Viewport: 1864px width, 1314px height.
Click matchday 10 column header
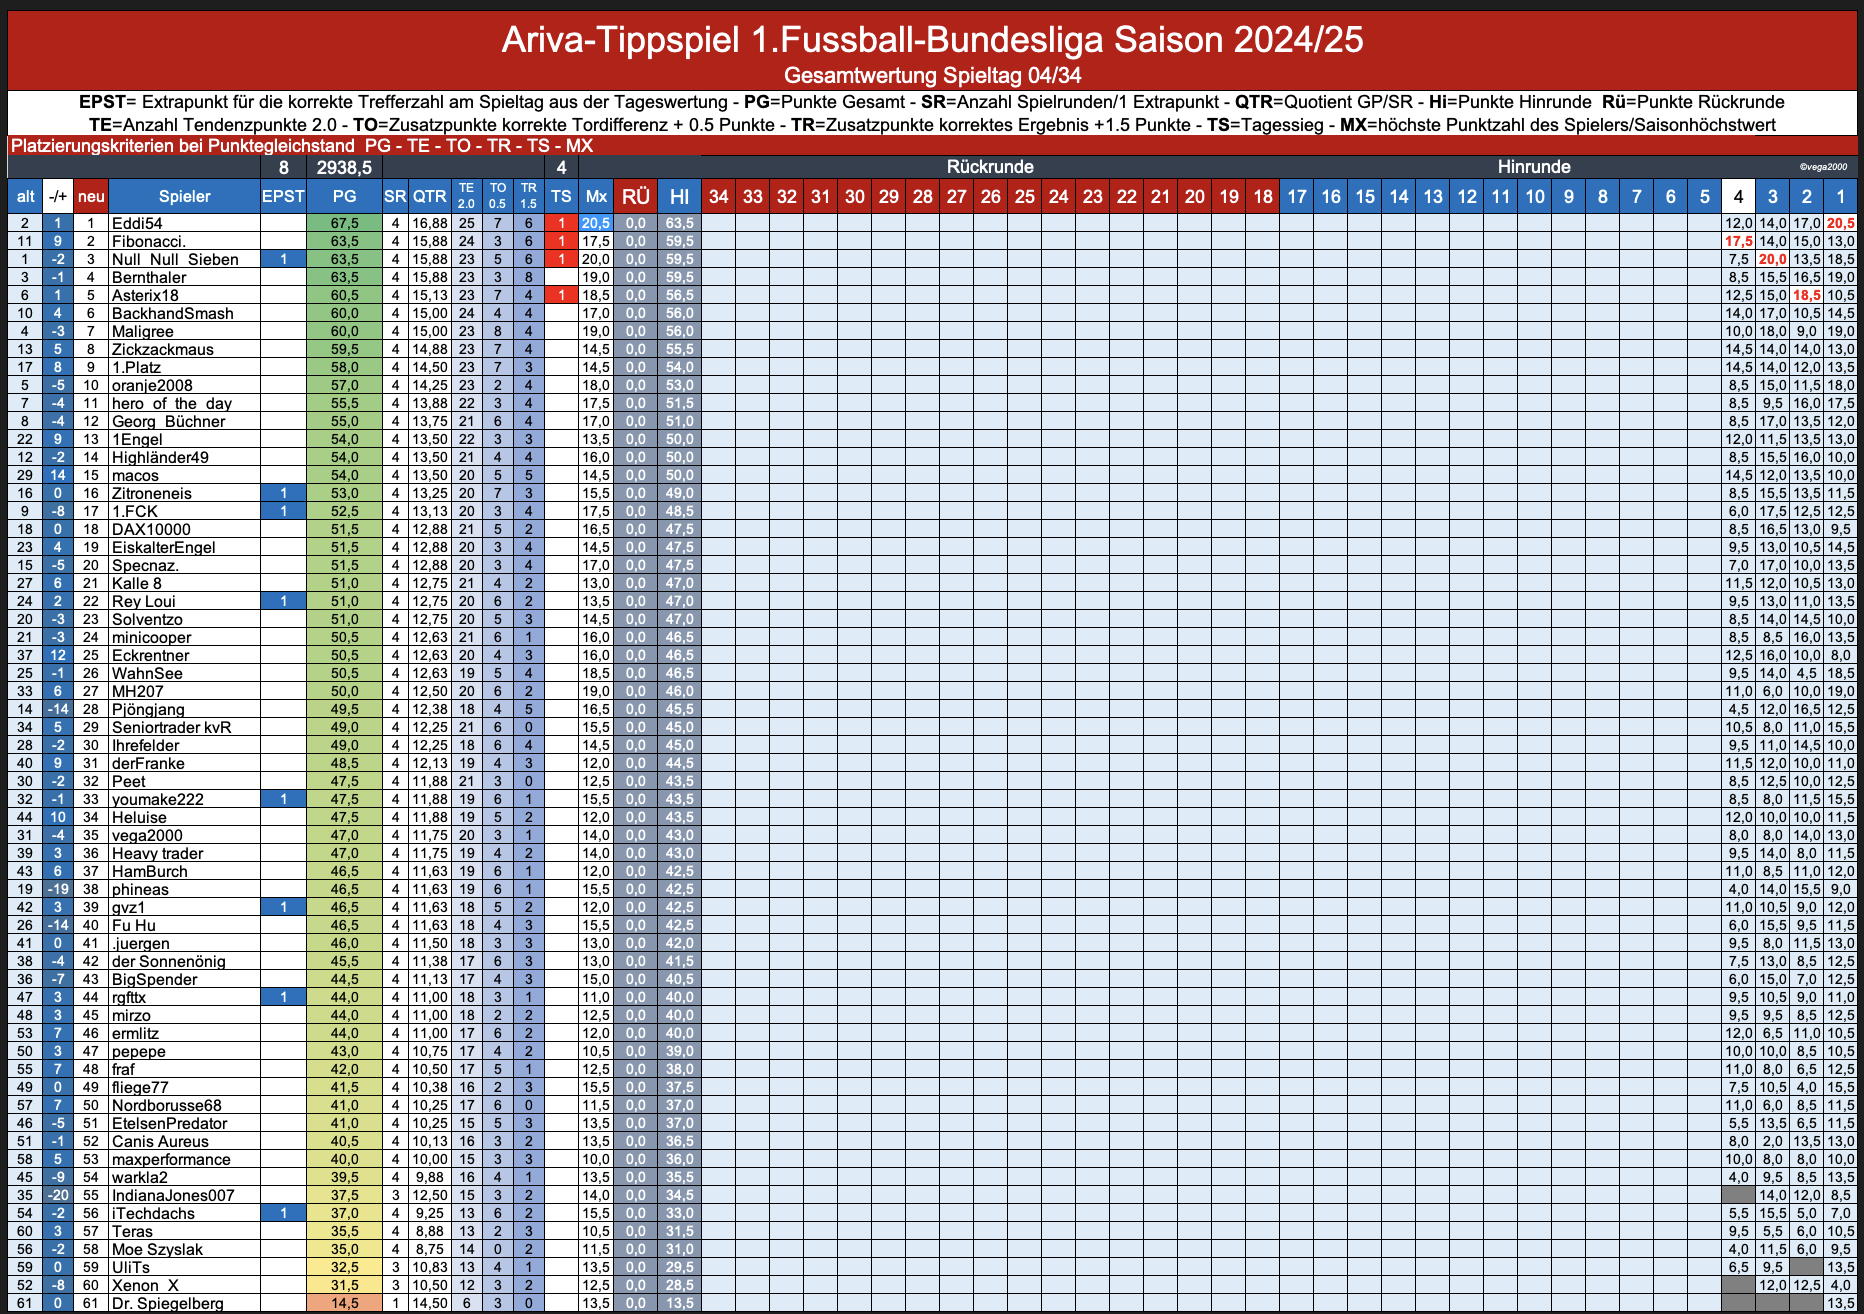click(1534, 196)
